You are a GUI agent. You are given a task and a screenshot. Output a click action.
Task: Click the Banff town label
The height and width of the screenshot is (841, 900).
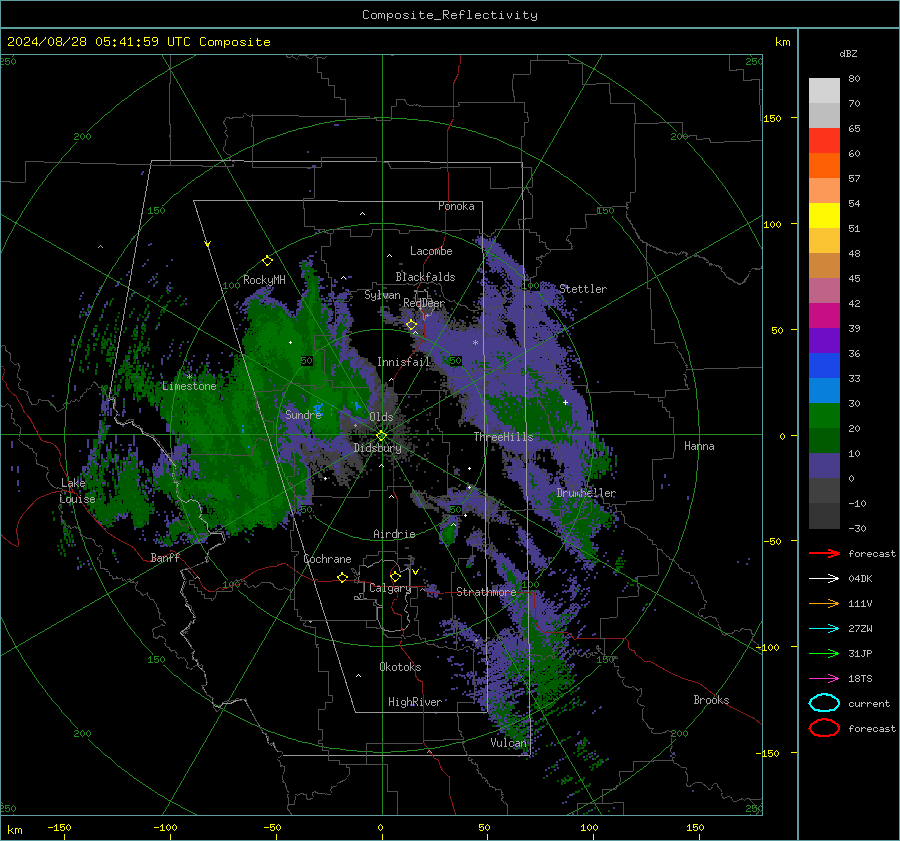click(x=165, y=557)
